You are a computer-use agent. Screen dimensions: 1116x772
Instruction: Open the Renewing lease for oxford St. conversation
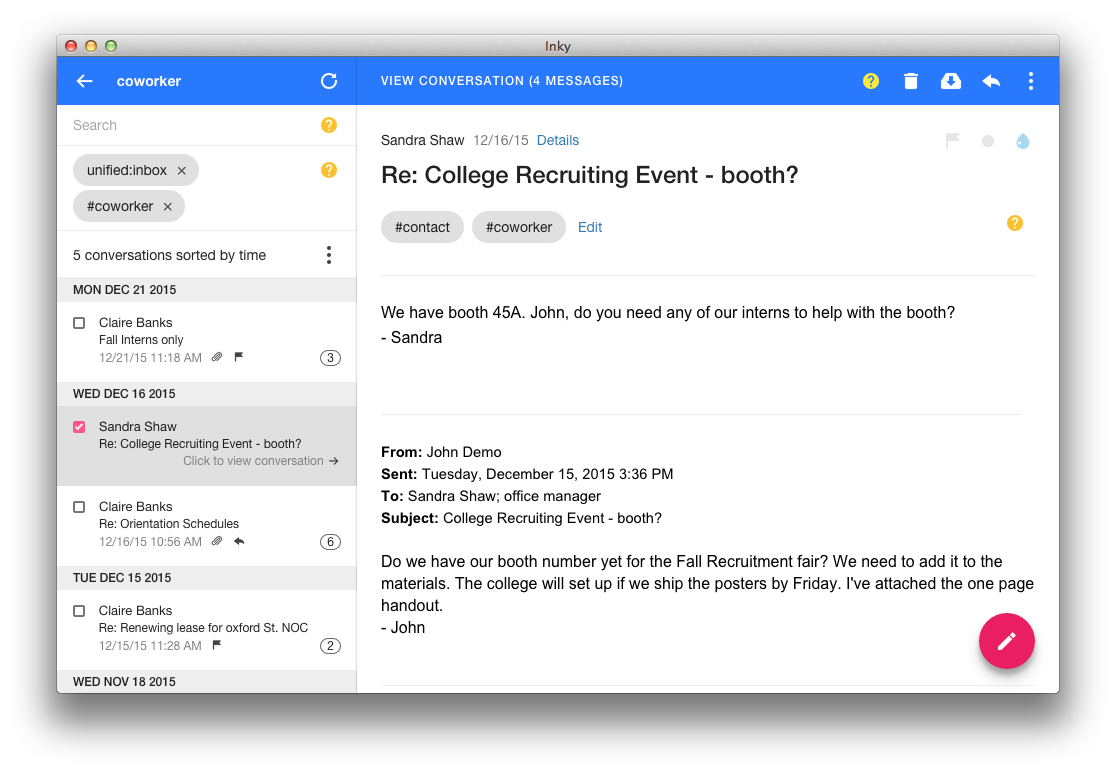point(203,627)
